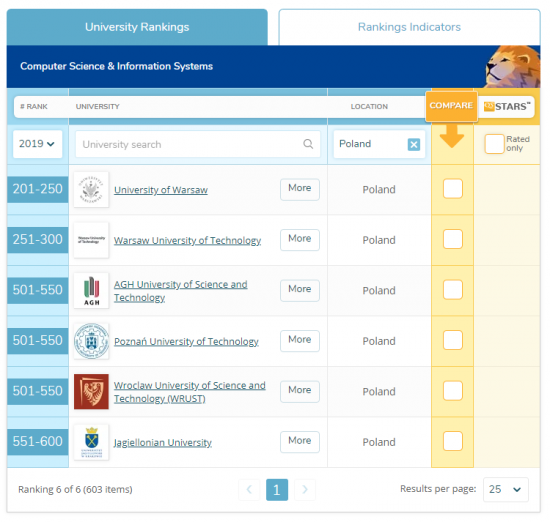
Task: Open the 2019 year dropdown
Action: click(38, 144)
